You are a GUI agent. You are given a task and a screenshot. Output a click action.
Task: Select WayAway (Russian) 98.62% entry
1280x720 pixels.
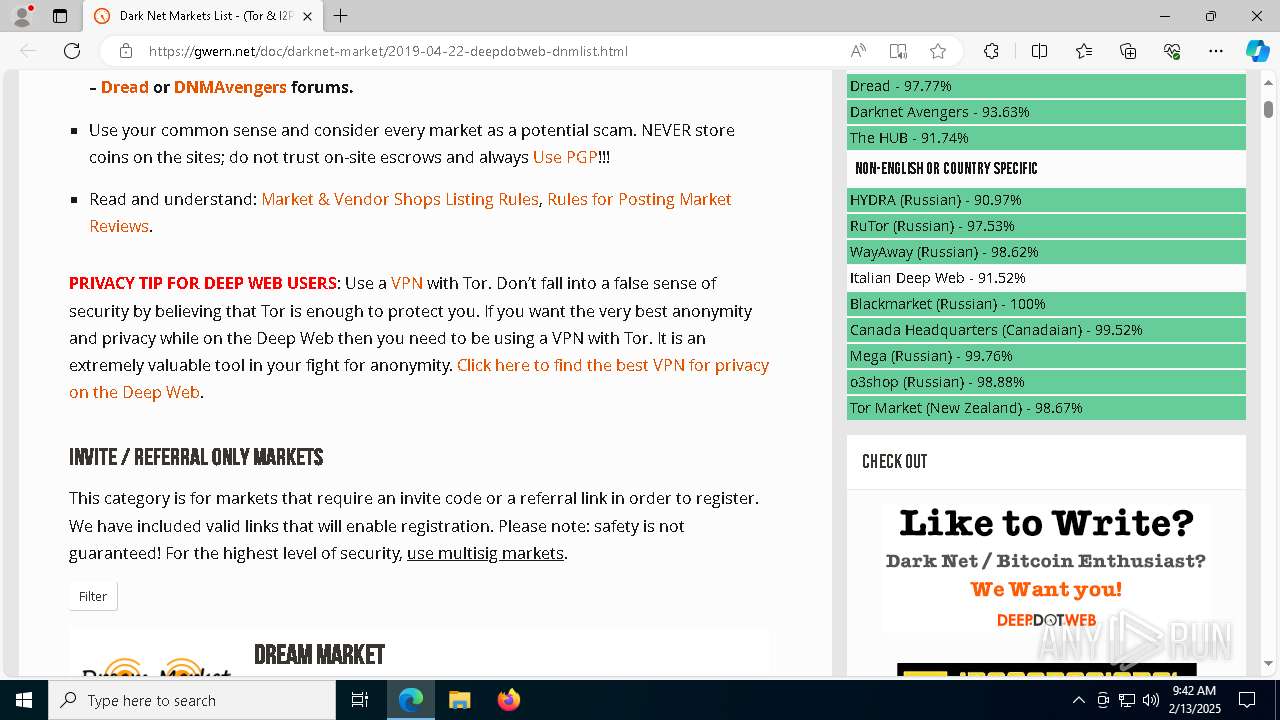[x=1046, y=252]
